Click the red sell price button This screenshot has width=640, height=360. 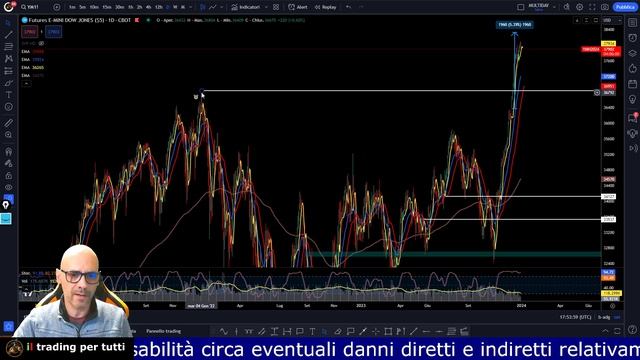[x=30, y=32]
